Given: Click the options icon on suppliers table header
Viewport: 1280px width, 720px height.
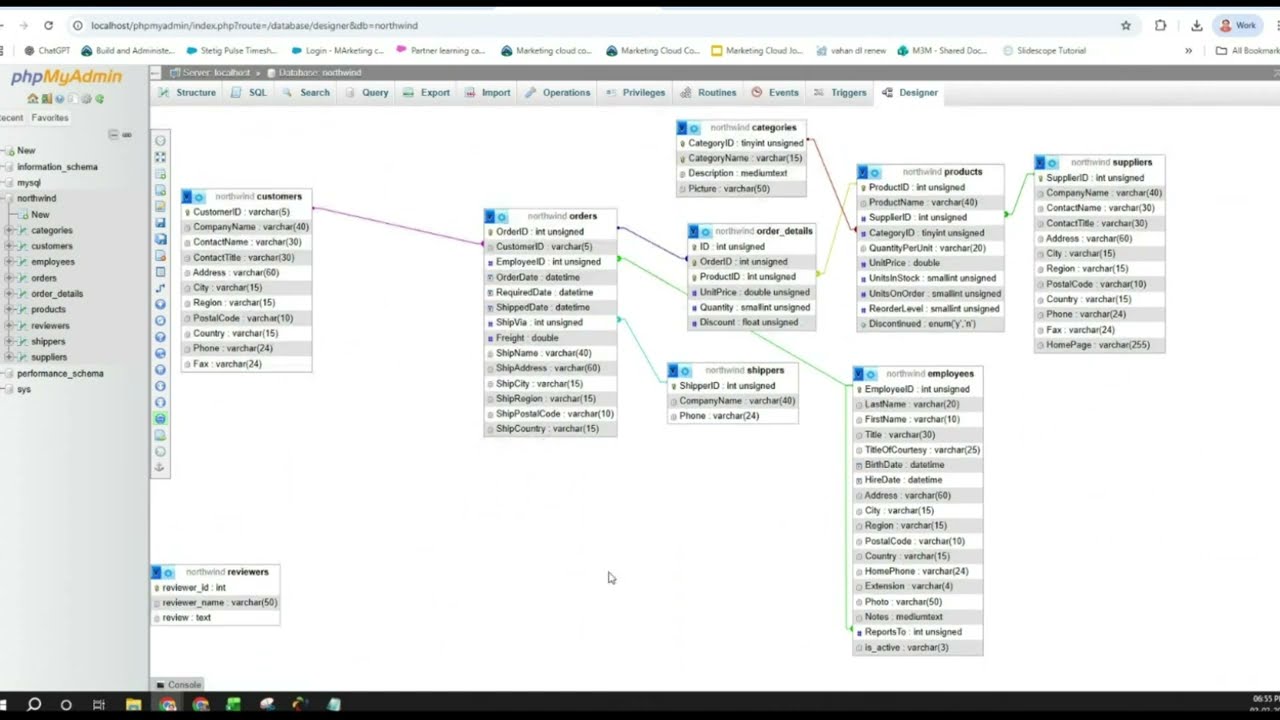Looking at the screenshot, I should [x=1053, y=162].
